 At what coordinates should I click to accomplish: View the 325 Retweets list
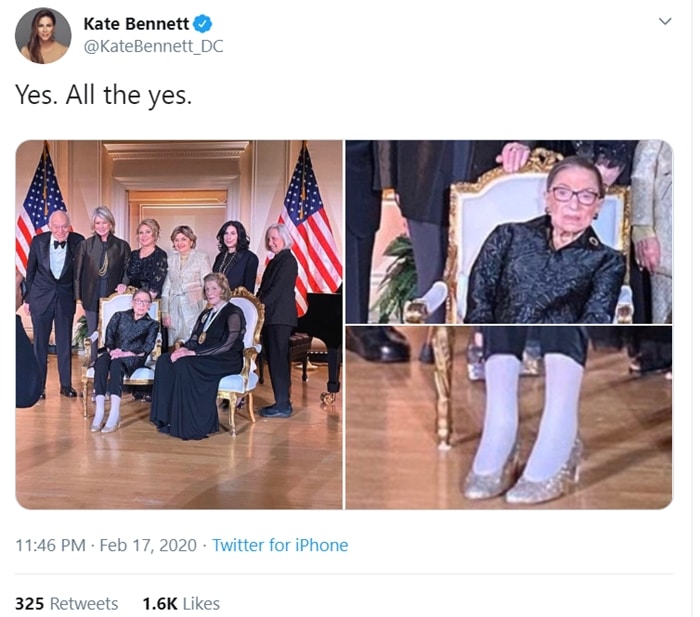67,604
